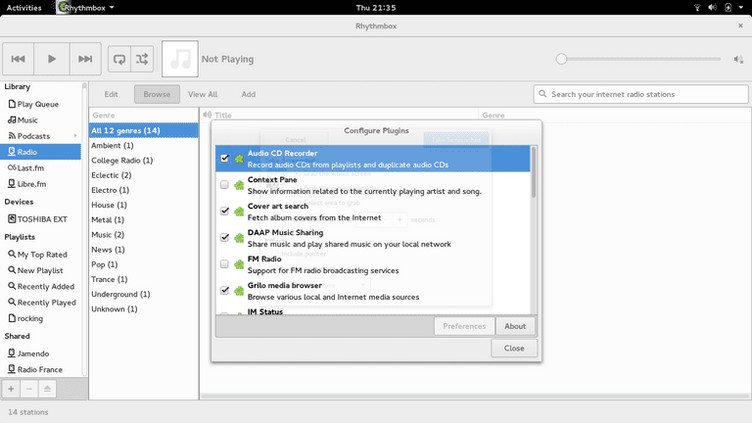The image size is (752, 423).
Task: Select Trance (1) genre
Action: click(143, 279)
